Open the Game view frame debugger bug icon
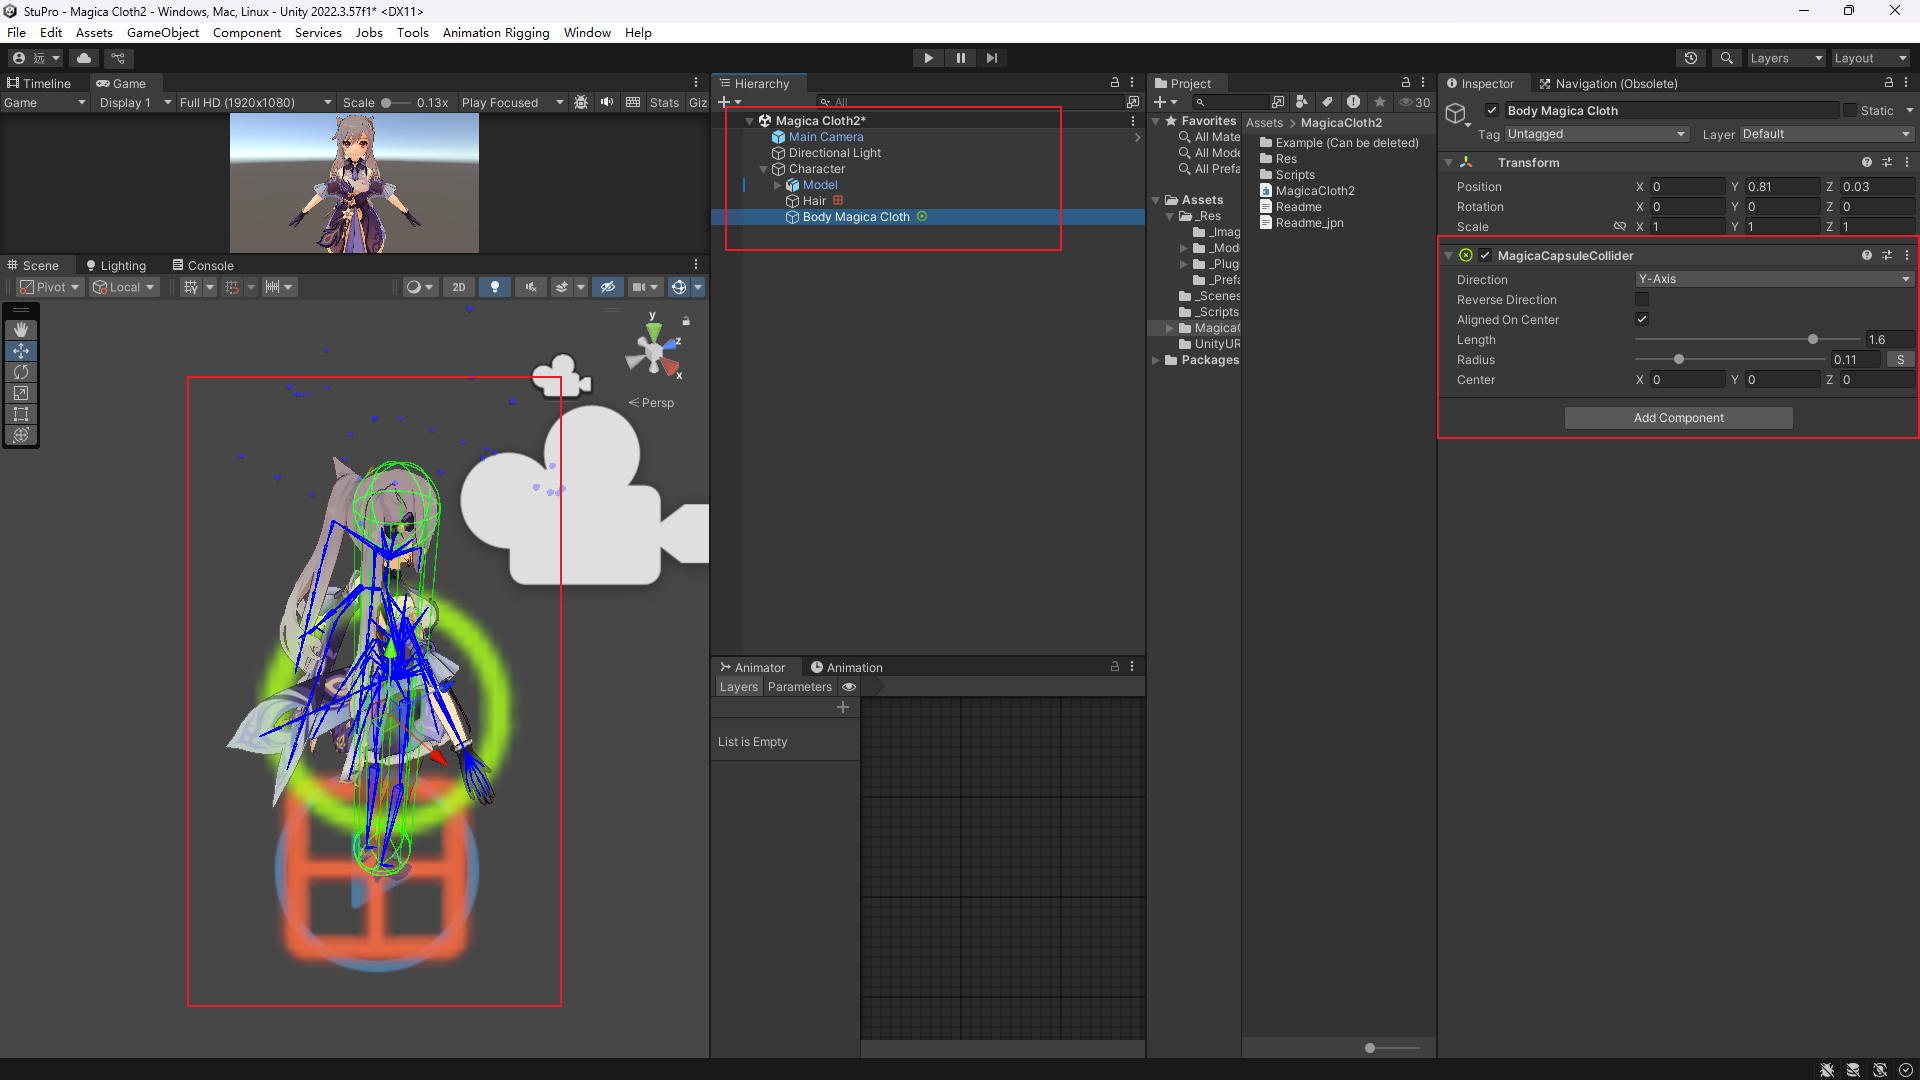1920x1080 pixels. (581, 102)
